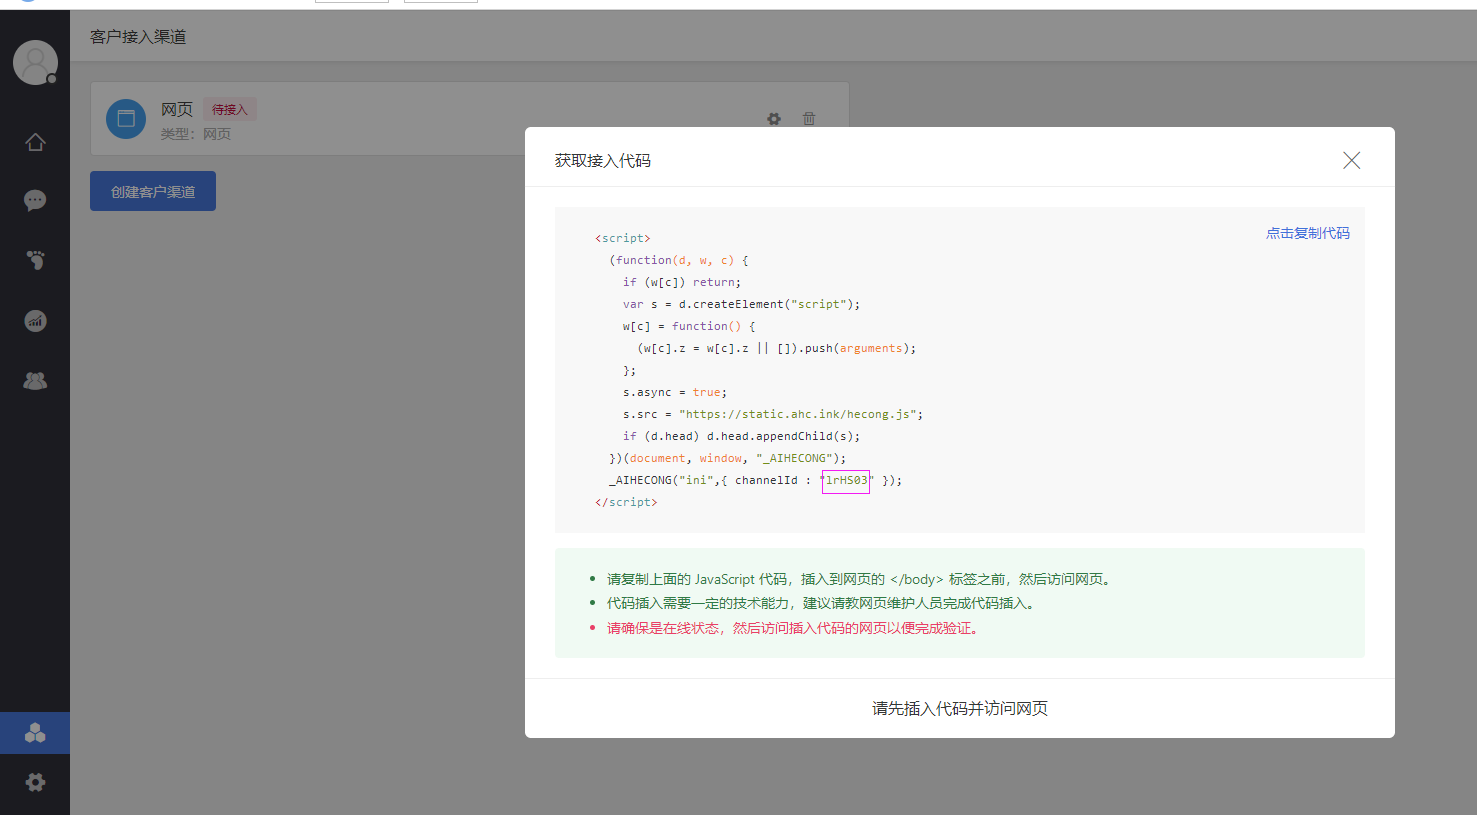
Task: Click the d.head.appendChild(s) code line
Action: coord(741,436)
